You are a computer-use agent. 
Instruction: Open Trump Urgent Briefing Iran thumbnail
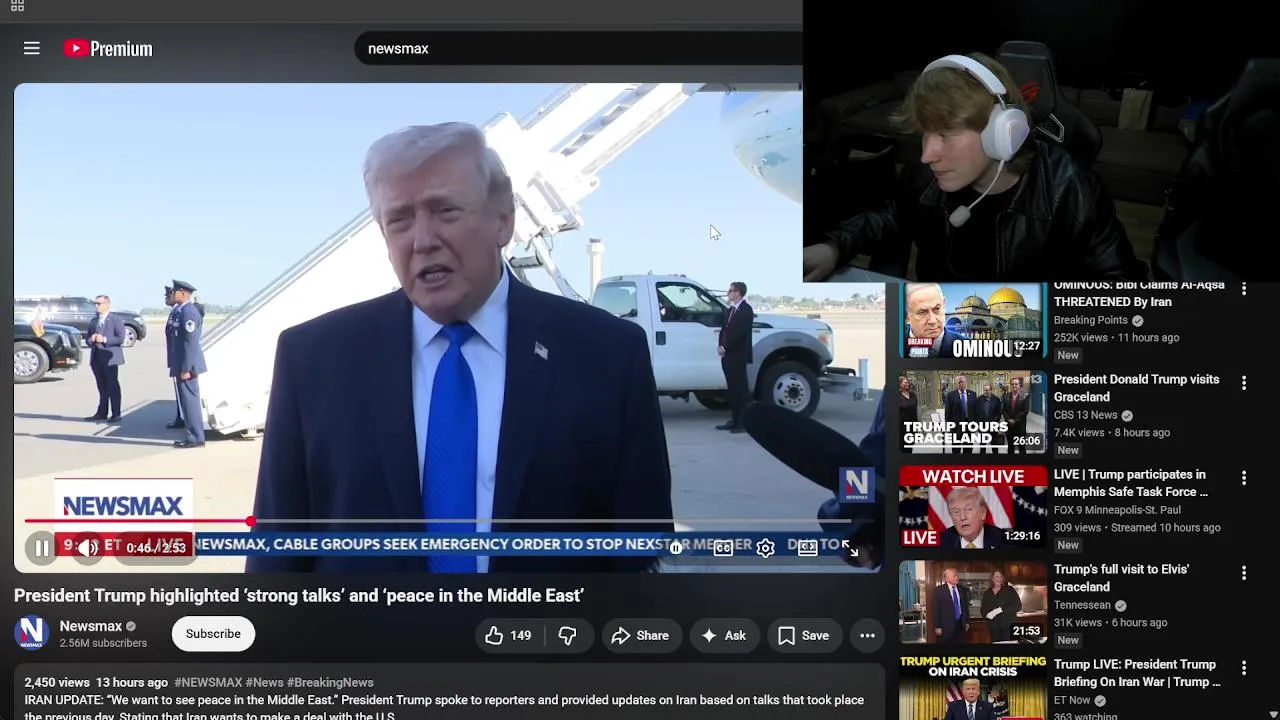point(972,688)
